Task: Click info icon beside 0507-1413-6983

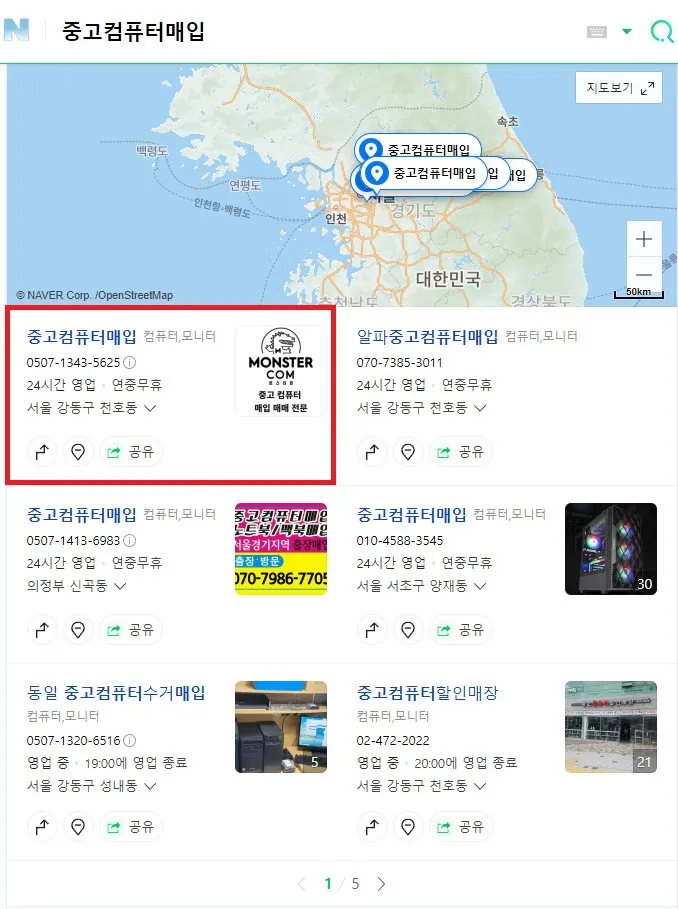Action: click(130, 540)
